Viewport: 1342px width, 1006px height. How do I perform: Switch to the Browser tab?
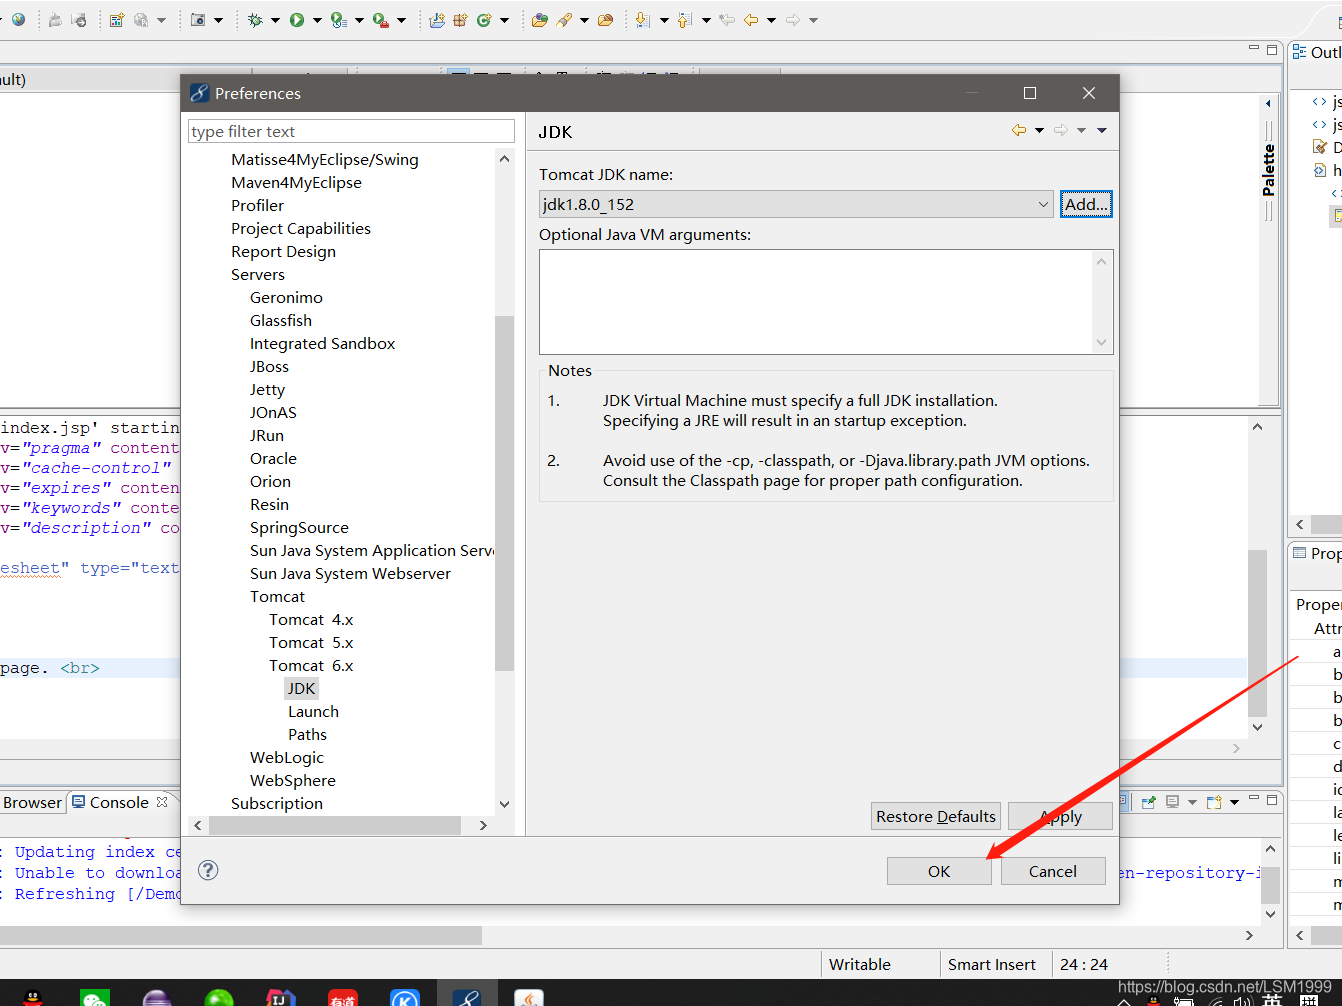pyautogui.click(x=32, y=802)
